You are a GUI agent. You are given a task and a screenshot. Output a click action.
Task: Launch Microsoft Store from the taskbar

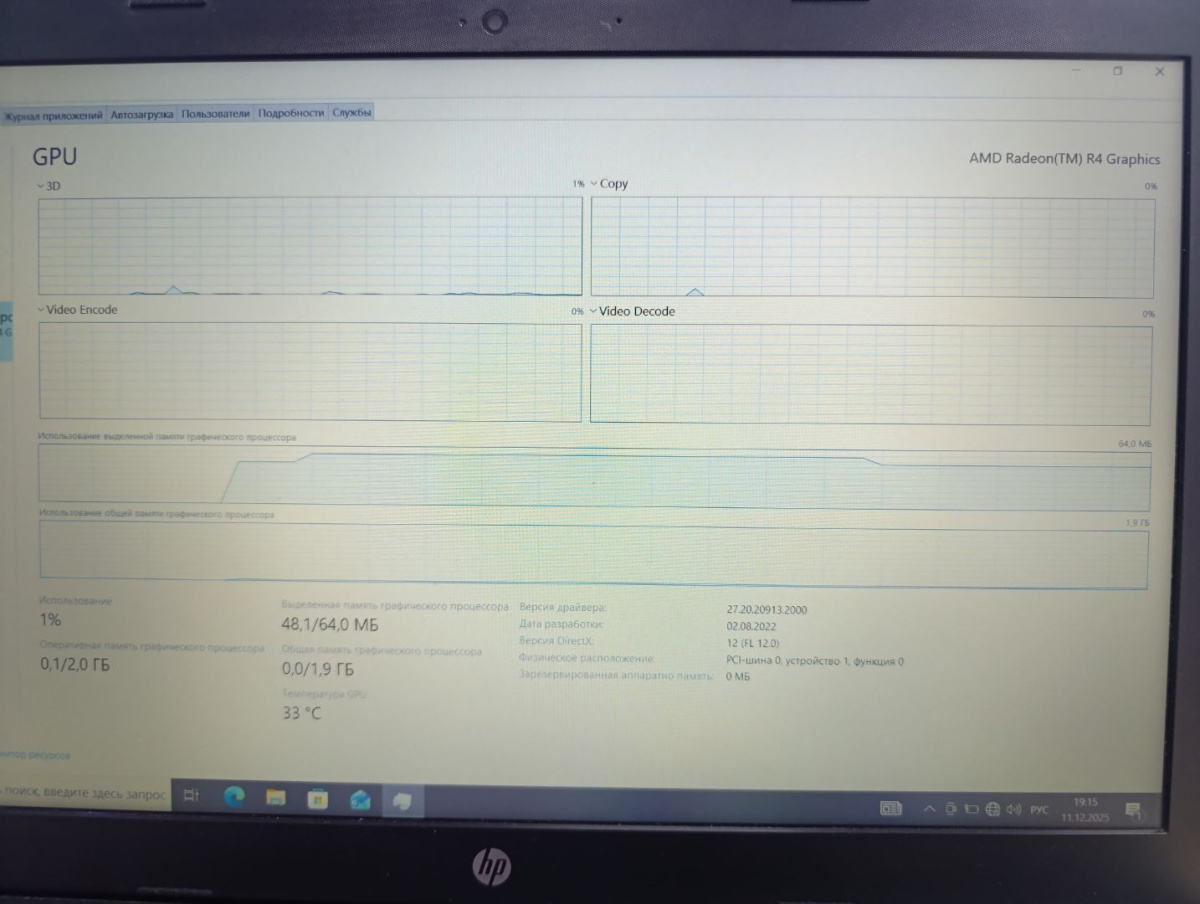point(317,799)
